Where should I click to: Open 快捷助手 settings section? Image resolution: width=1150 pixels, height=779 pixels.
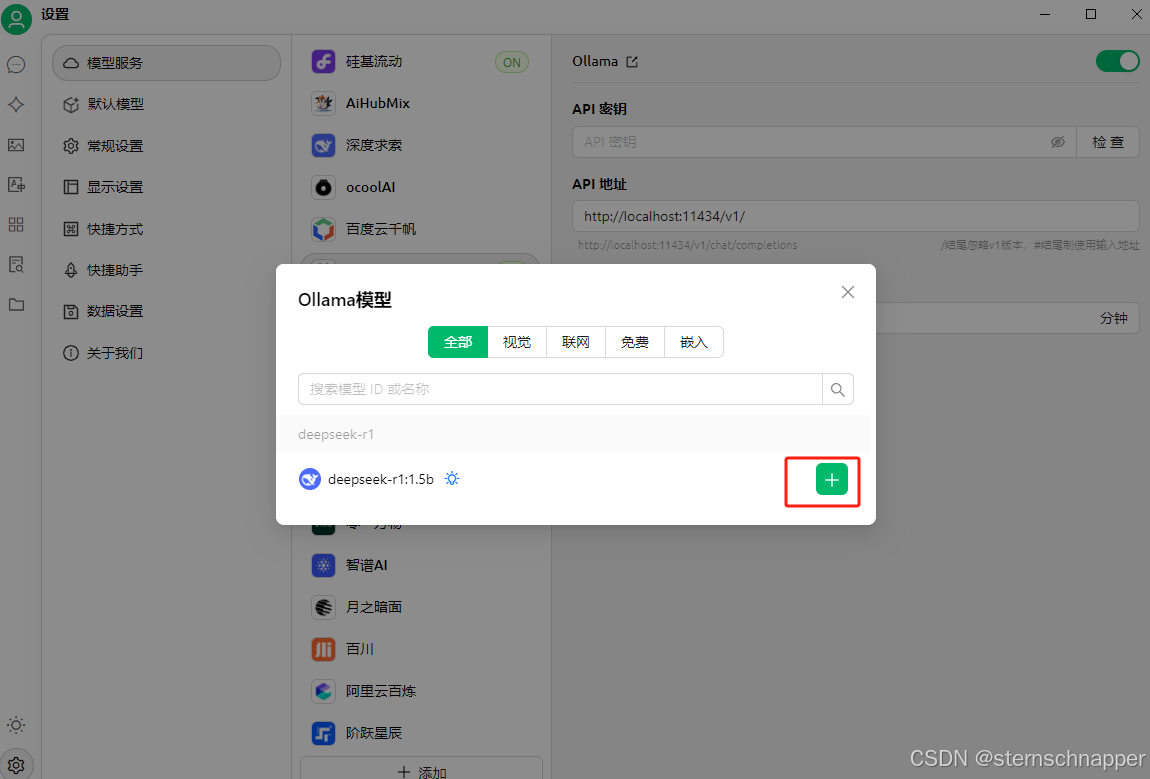166,270
